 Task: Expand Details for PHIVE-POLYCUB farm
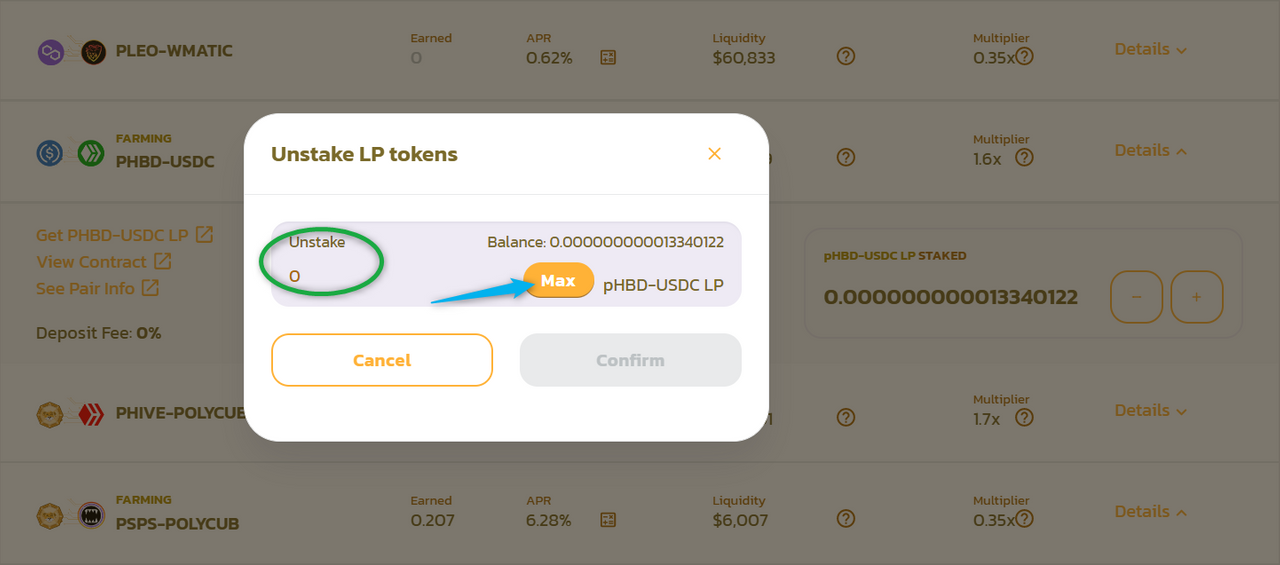pyautogui.click(x=1151, y=410)
